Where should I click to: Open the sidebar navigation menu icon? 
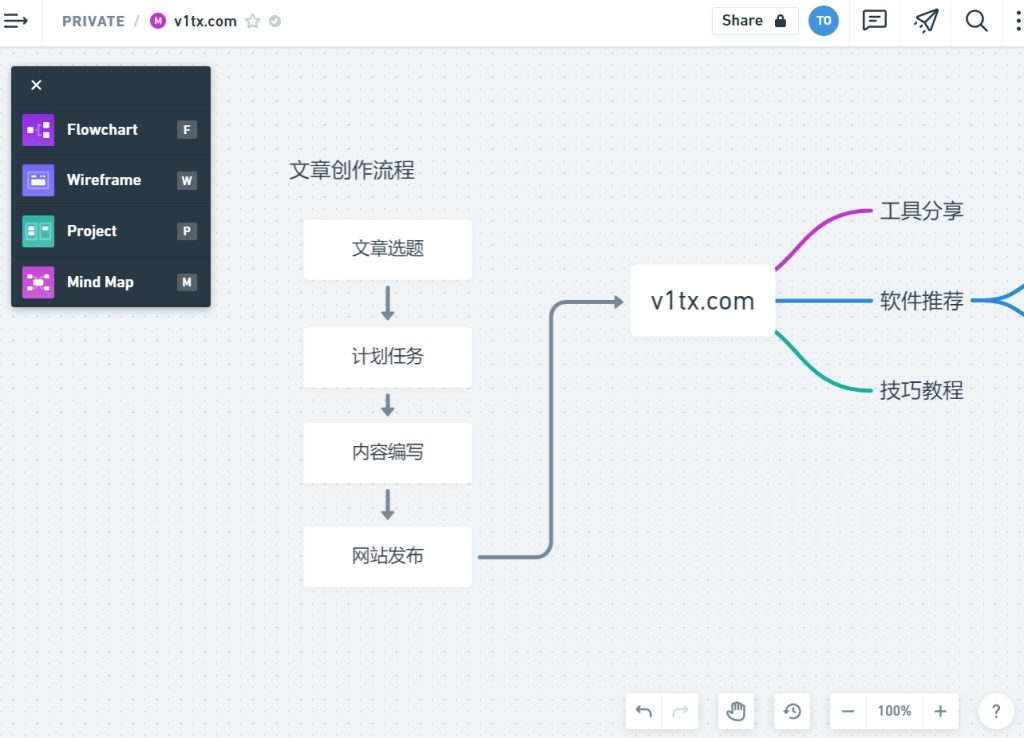tap(16, 21)
